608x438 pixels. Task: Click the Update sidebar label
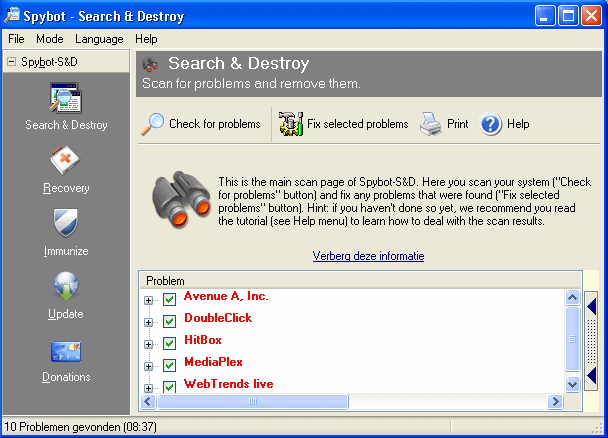tap(66, 314)
